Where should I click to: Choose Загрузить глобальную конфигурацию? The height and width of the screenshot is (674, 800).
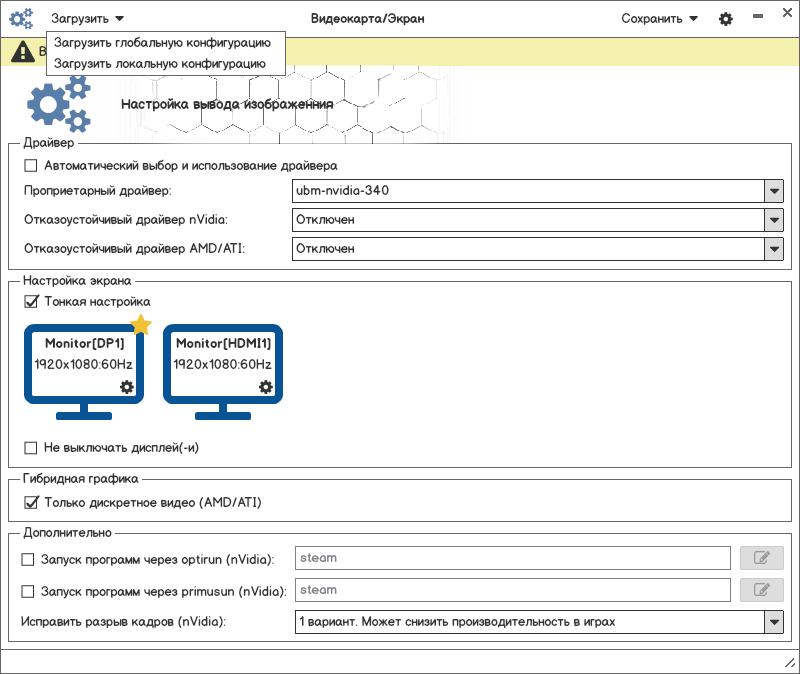click(162, 43)
